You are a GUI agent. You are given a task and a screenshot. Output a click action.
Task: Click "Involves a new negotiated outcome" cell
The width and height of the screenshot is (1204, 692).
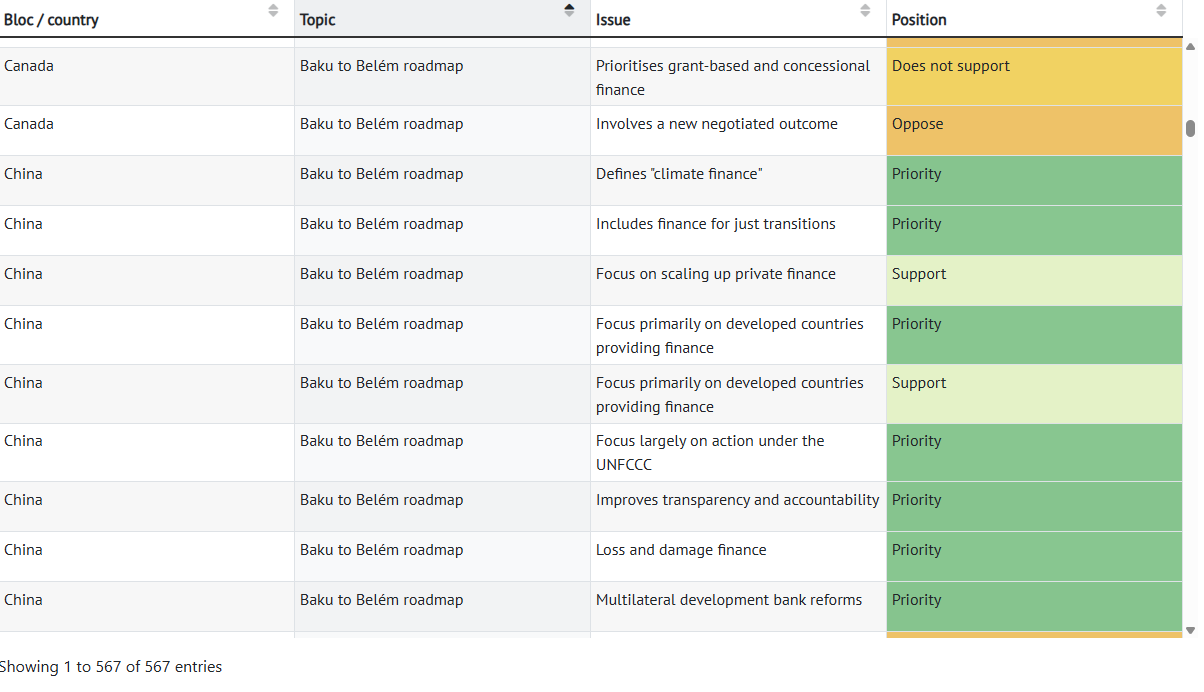(x=716, y=125)
